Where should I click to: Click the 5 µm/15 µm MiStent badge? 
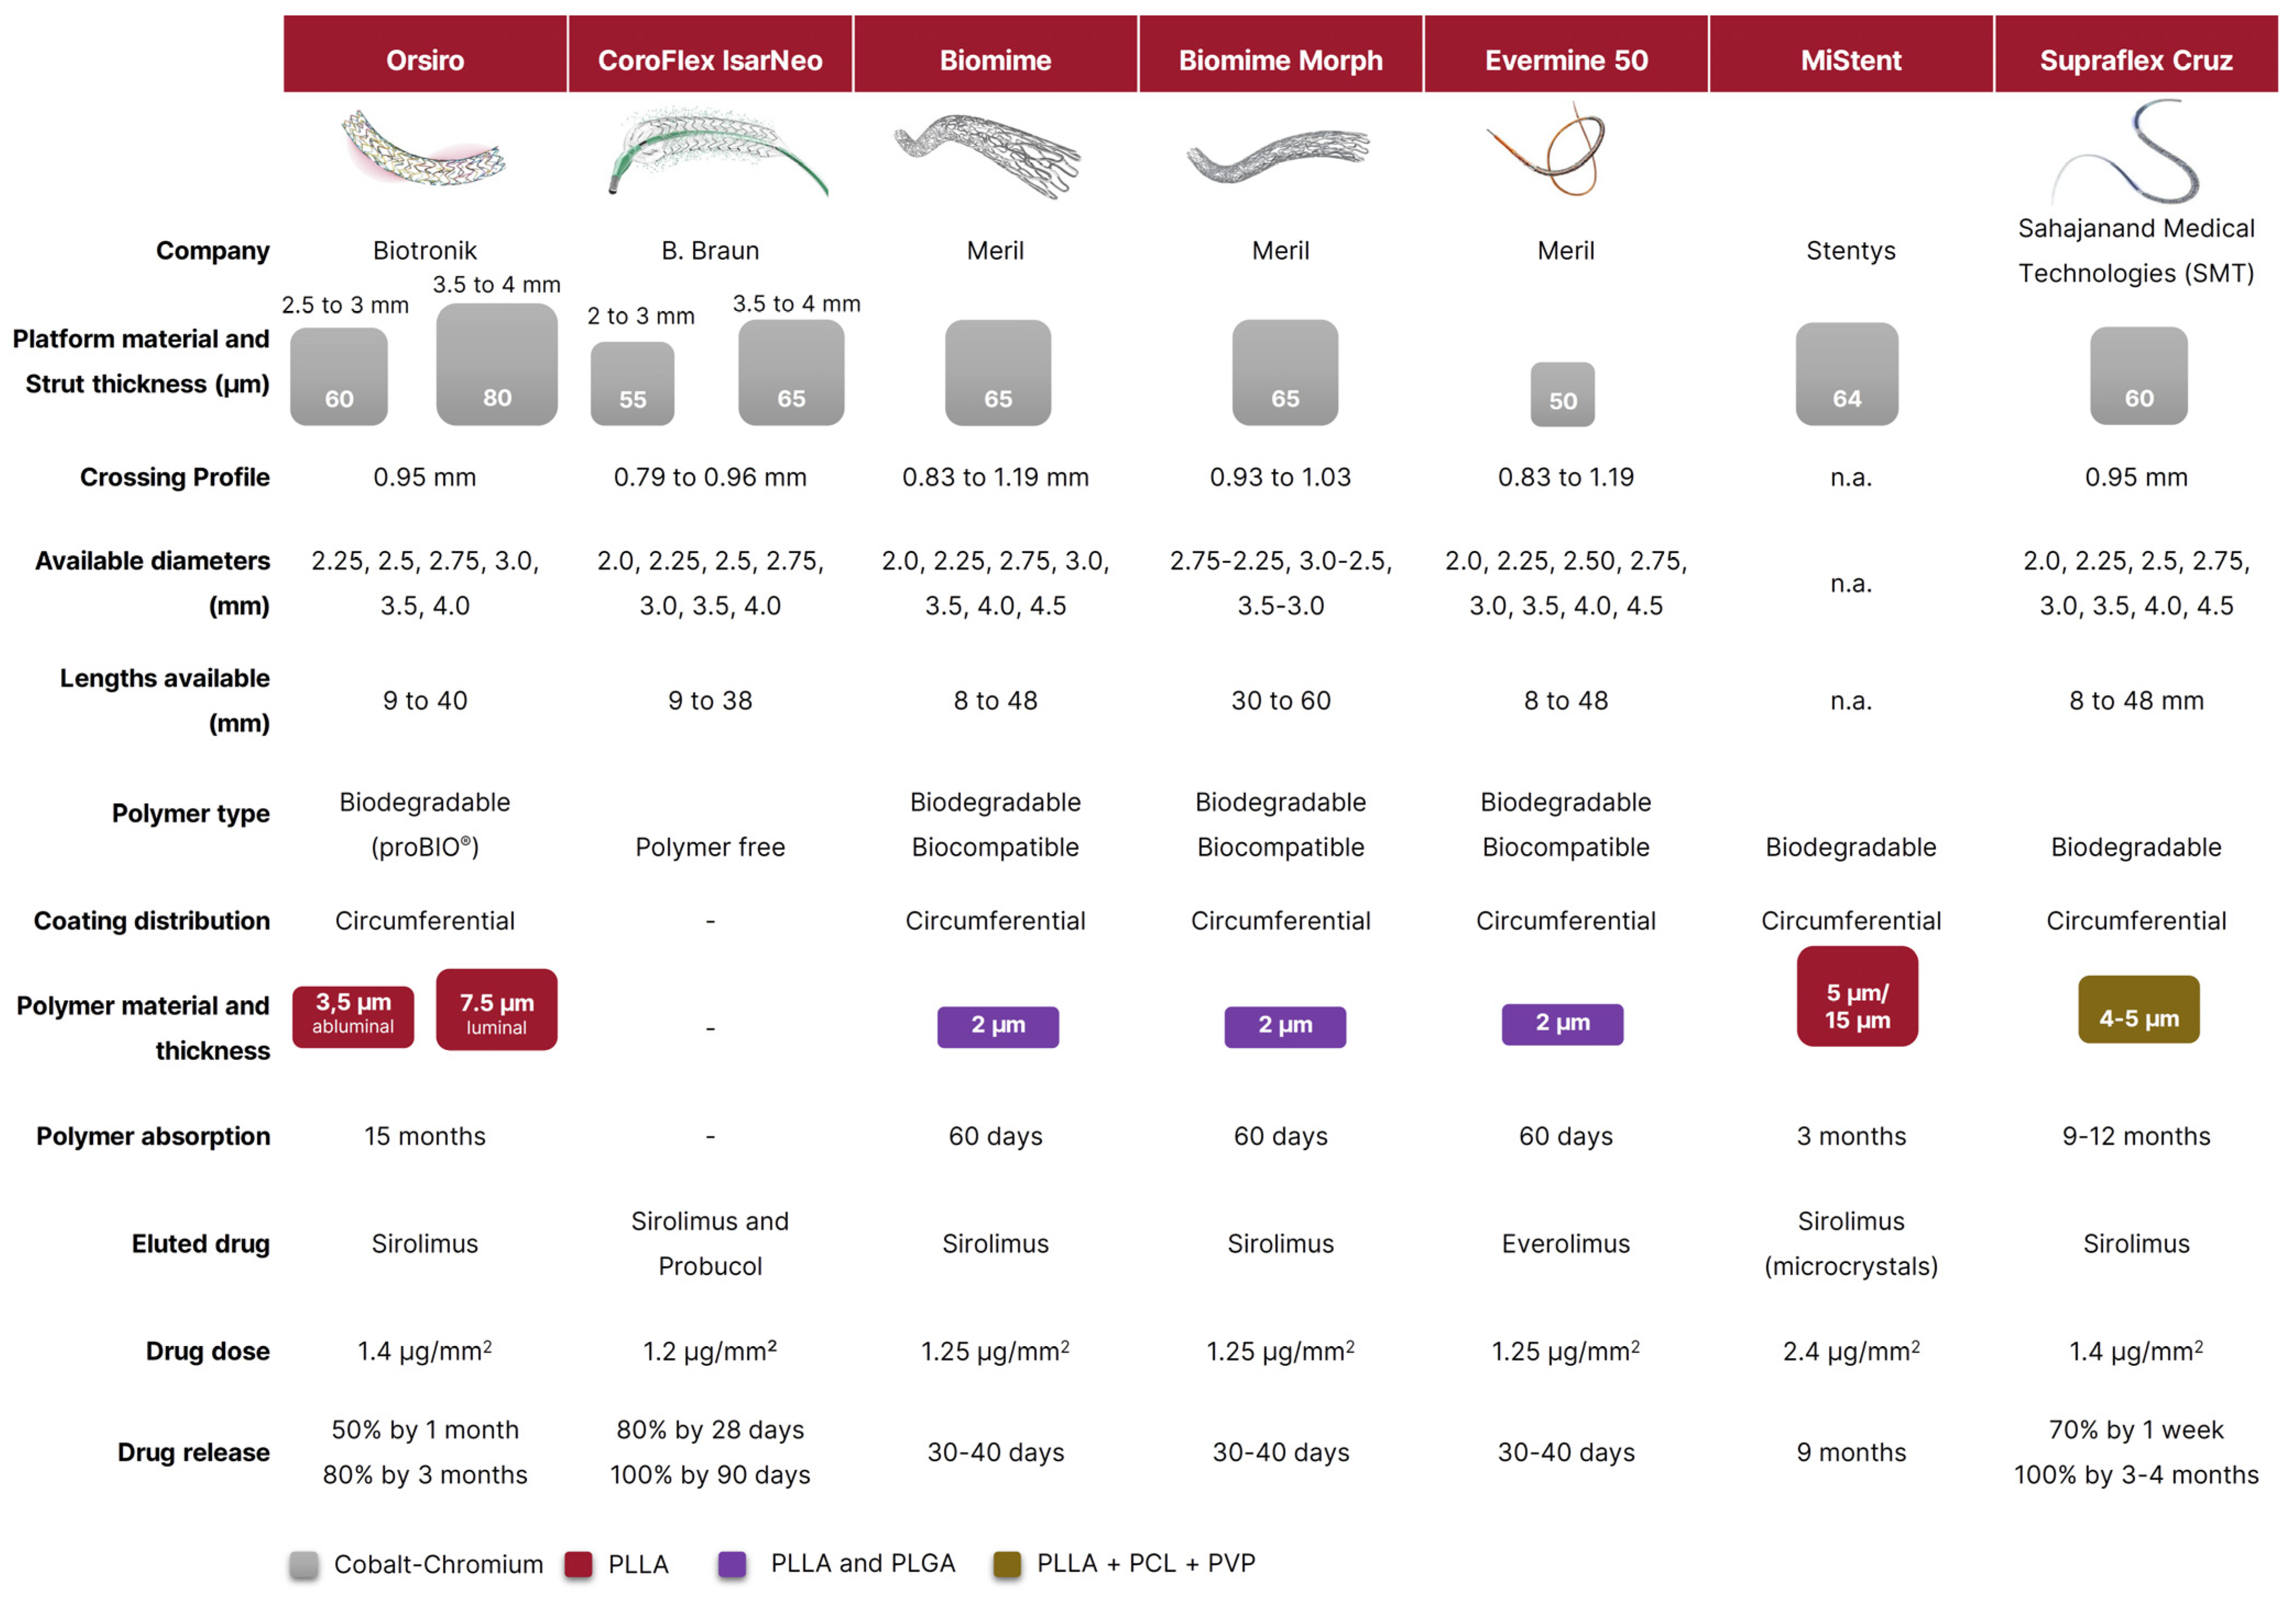[1857, 996]
